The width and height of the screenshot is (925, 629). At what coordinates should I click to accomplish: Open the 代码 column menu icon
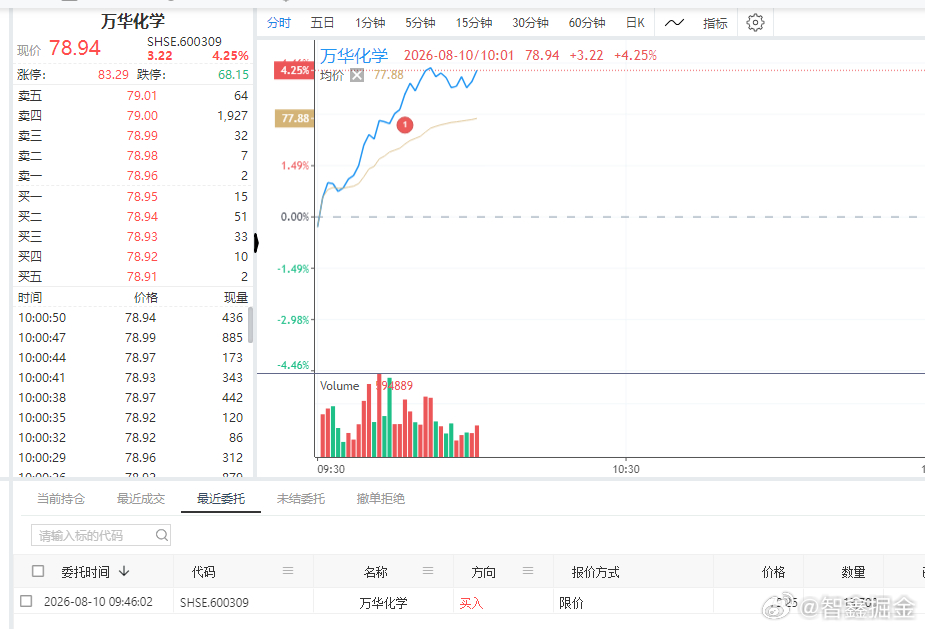(x=288, y=571)
